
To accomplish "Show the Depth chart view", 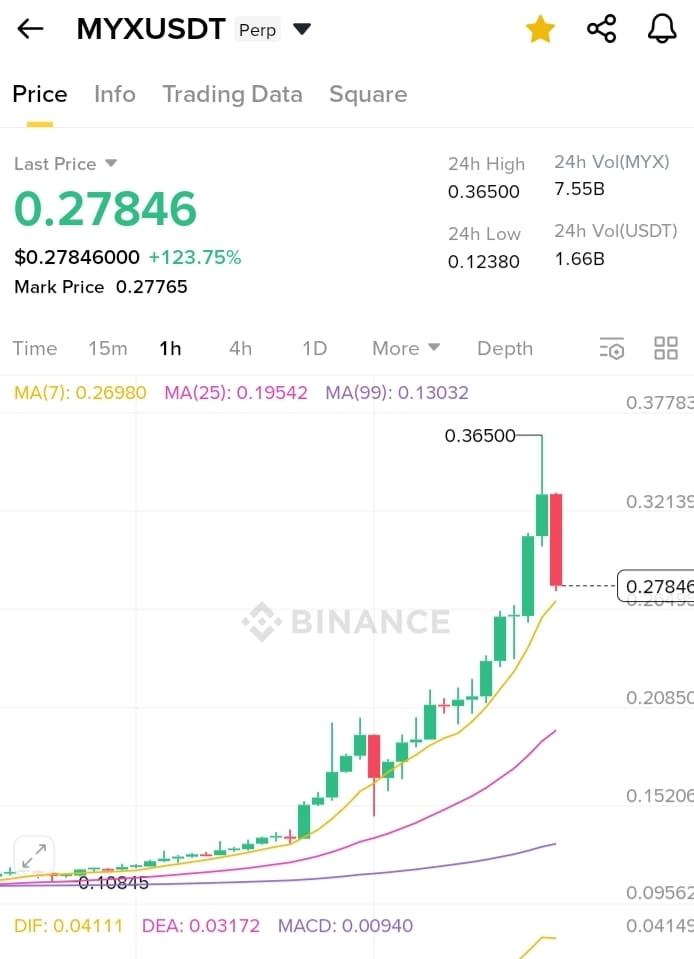I will (505, 348).
